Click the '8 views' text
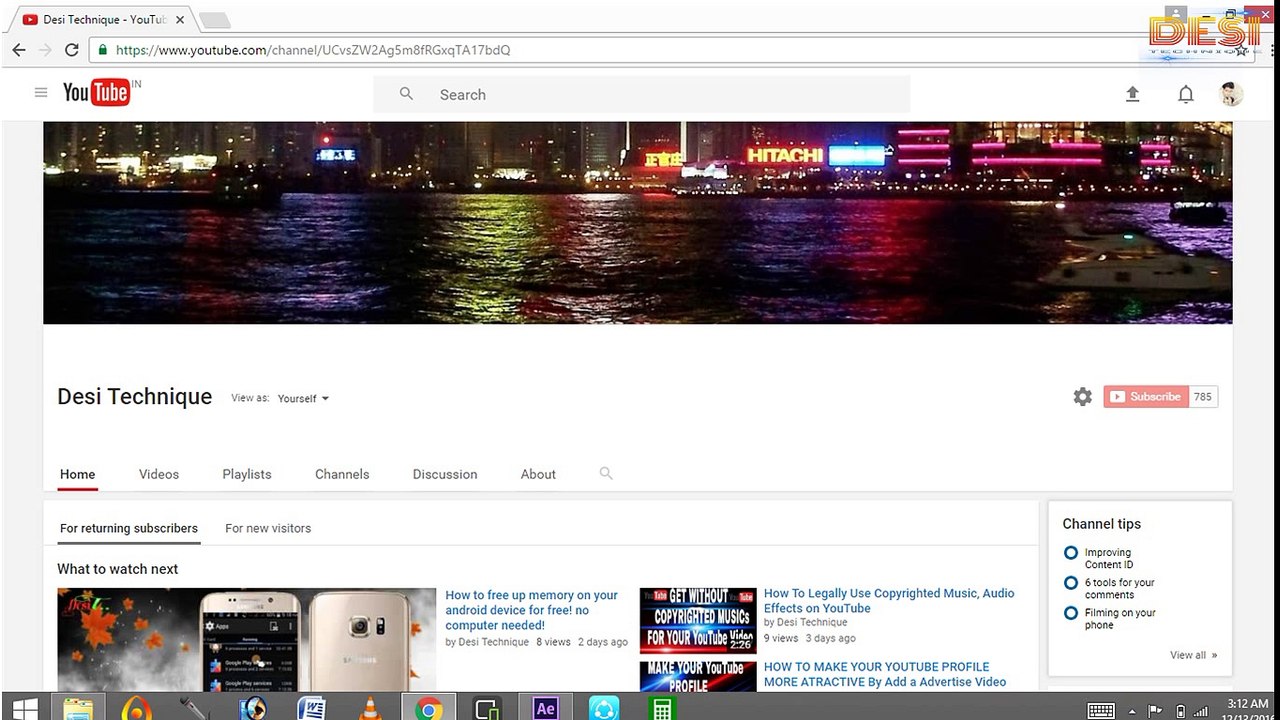The height and width of the screenshot is (720, 1280). (x=553, y=642)
